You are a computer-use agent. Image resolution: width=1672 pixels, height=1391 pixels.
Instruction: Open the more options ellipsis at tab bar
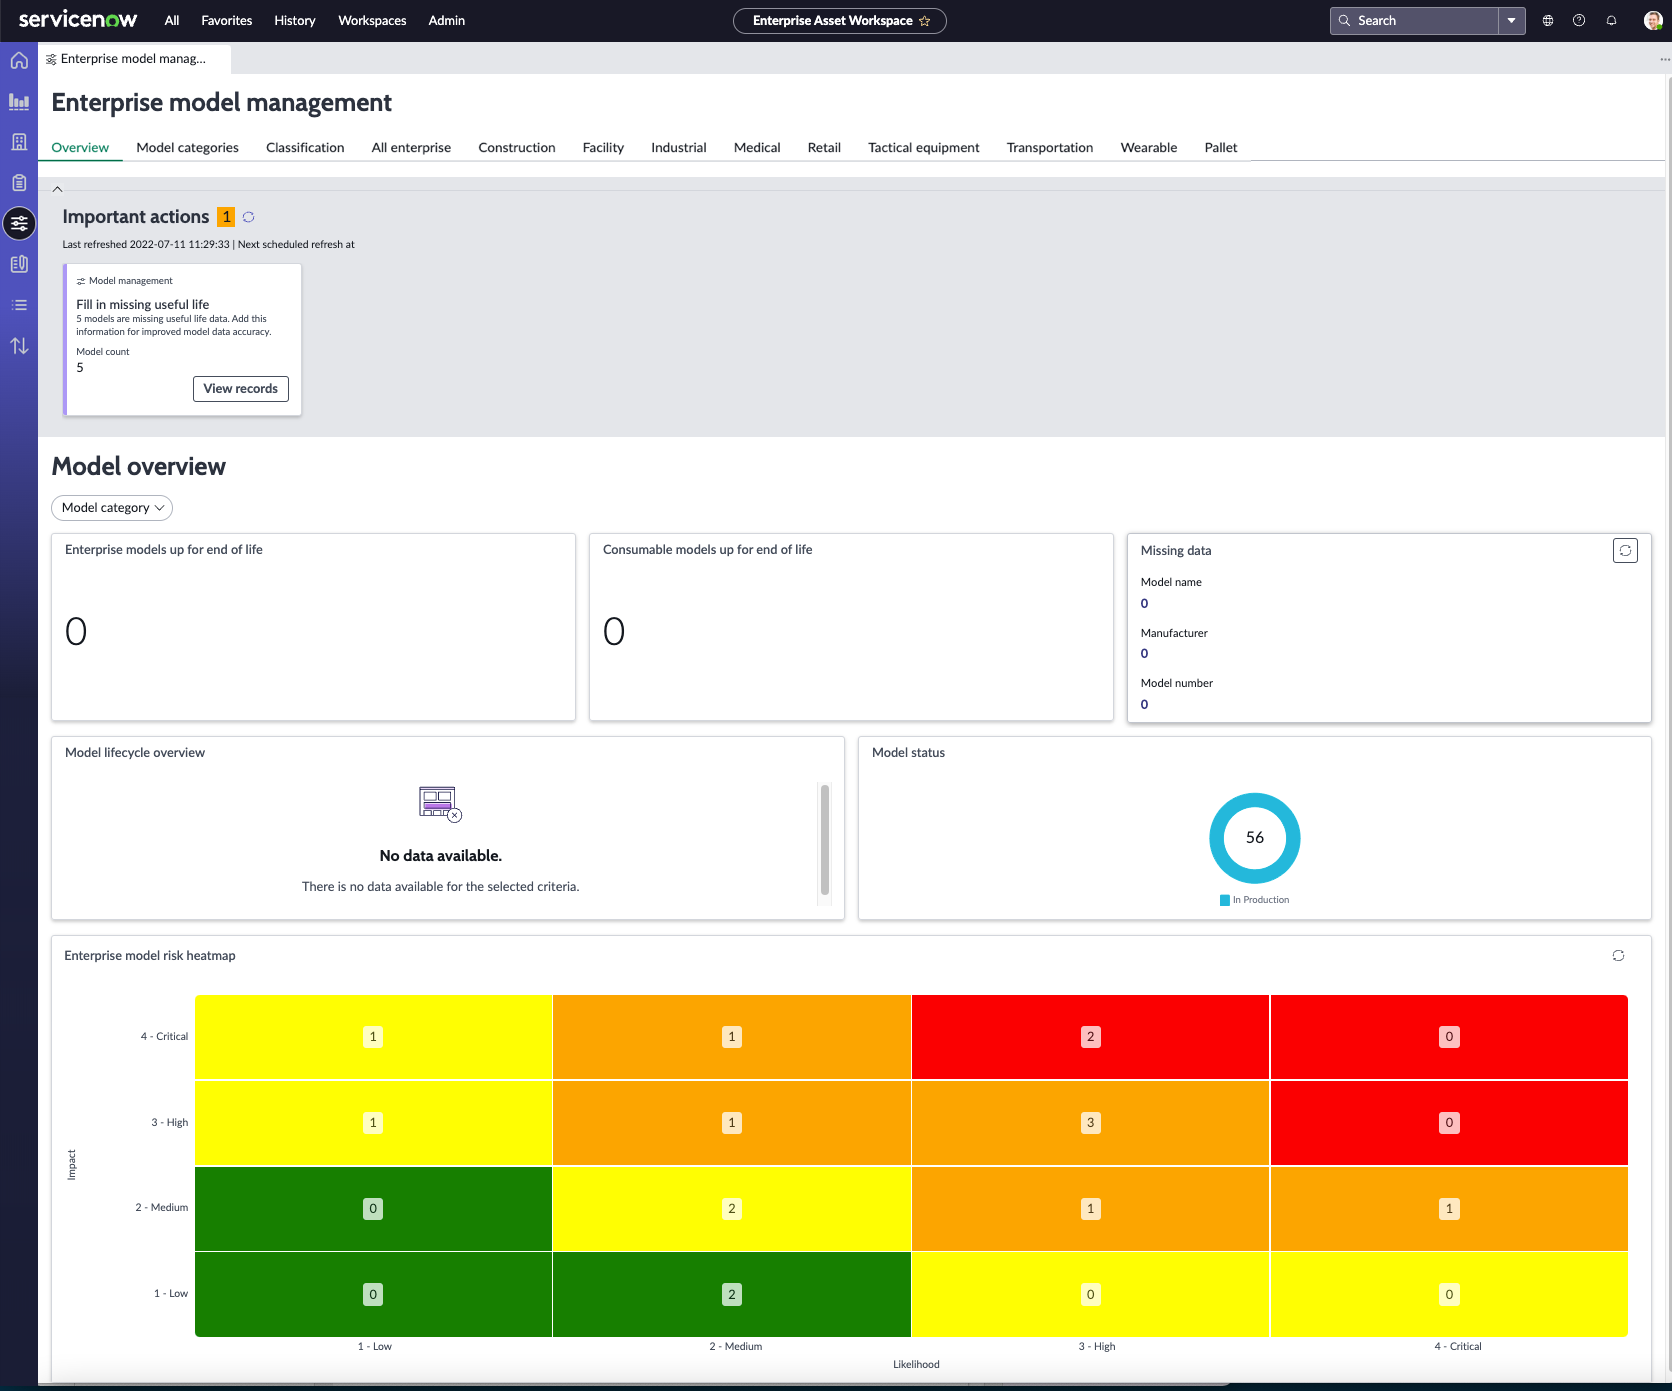point(1664,59)
